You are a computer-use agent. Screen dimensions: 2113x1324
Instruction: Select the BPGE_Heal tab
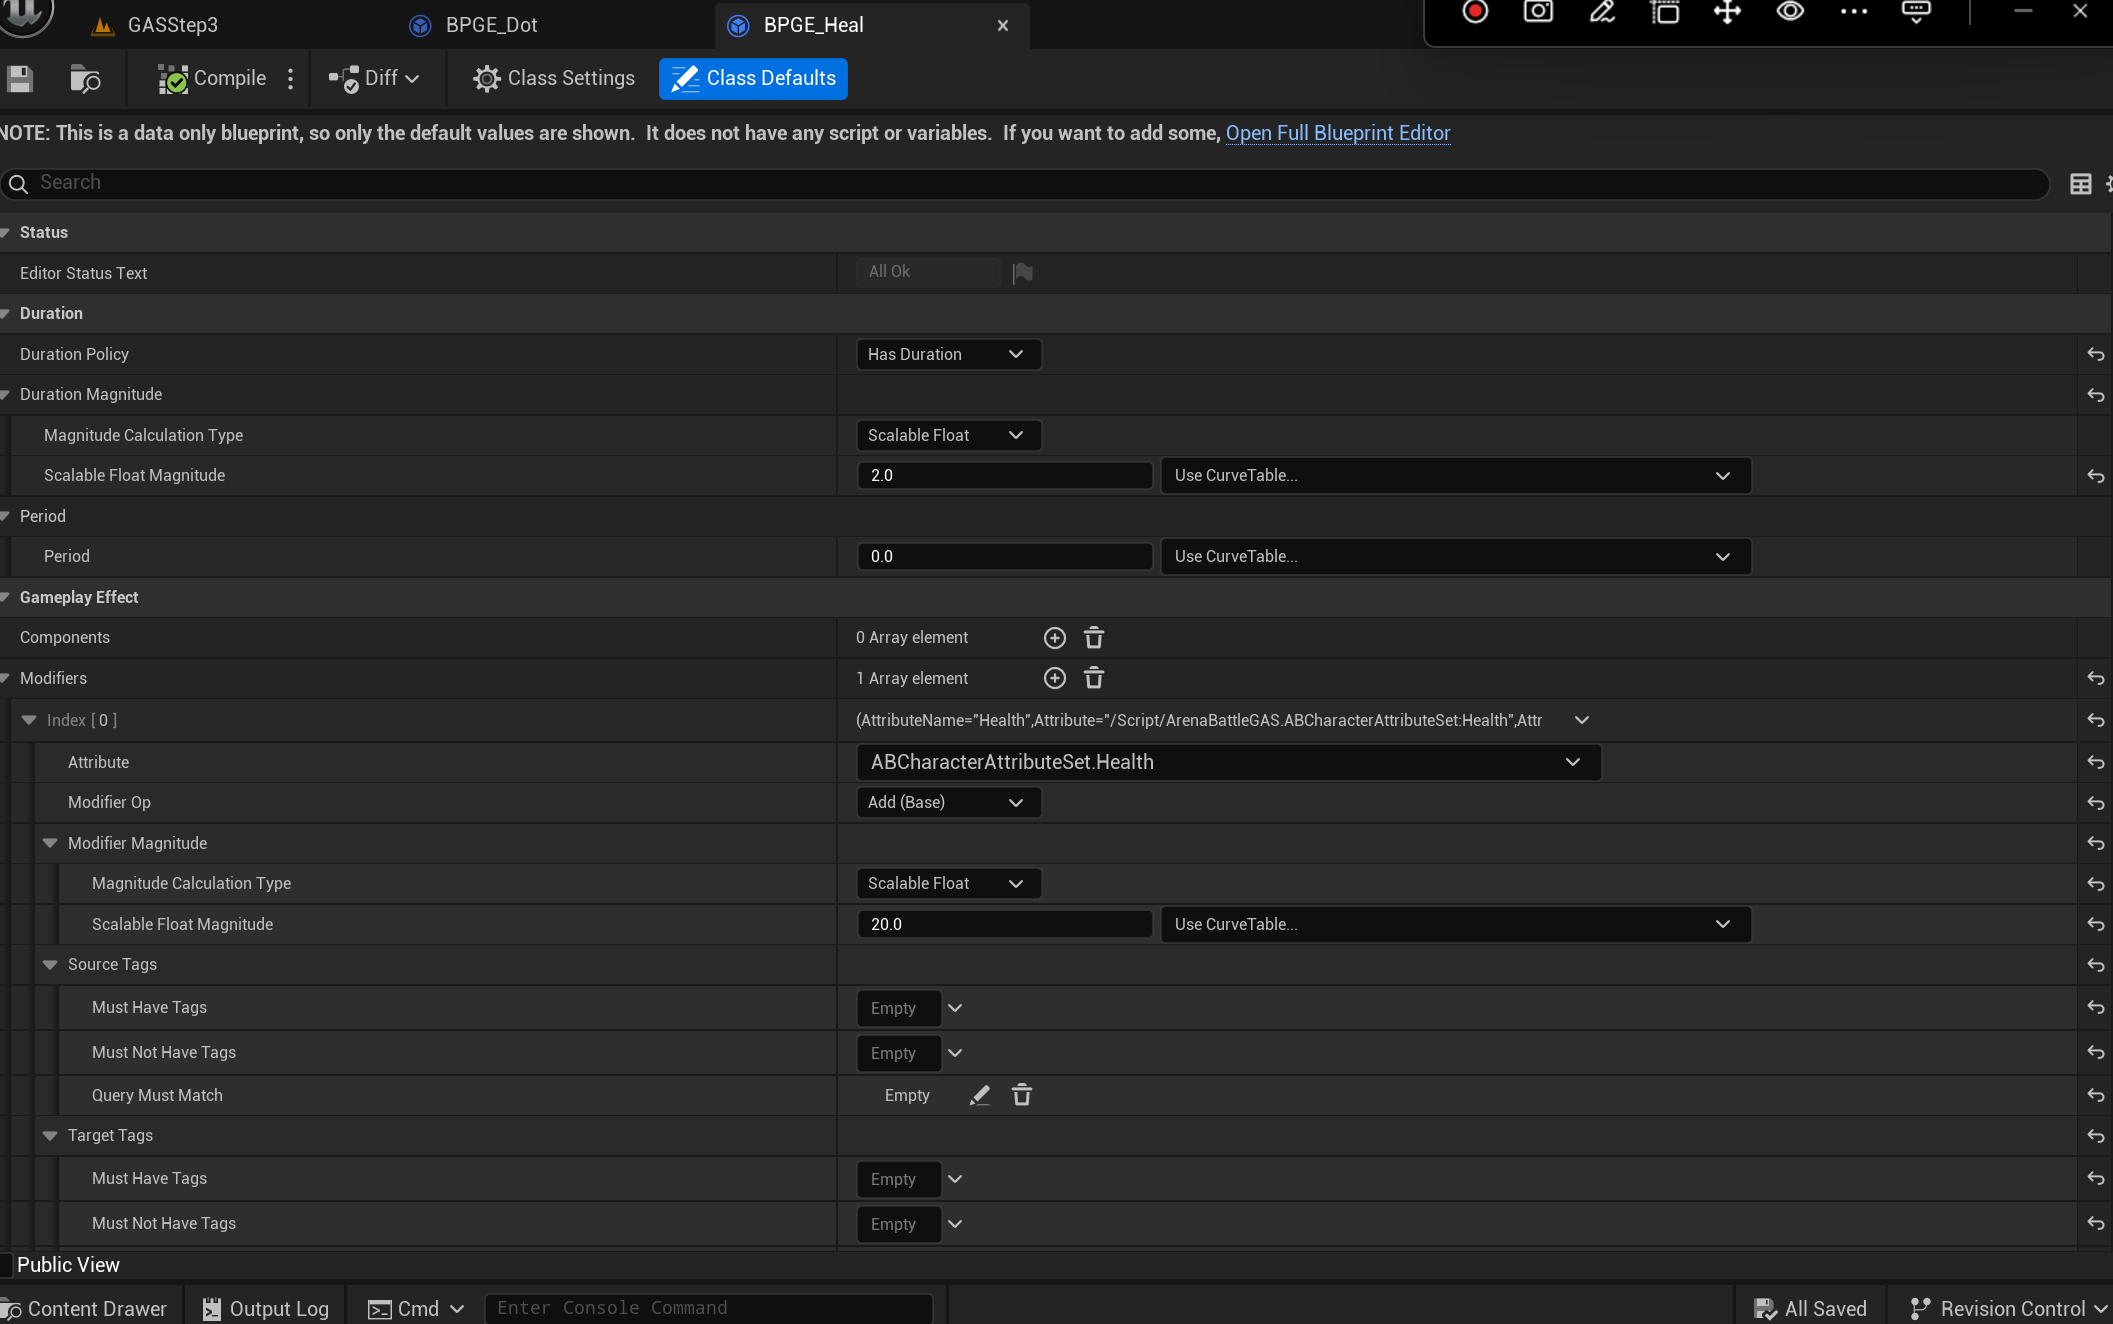pyautogui.click(x=812, y=25)
